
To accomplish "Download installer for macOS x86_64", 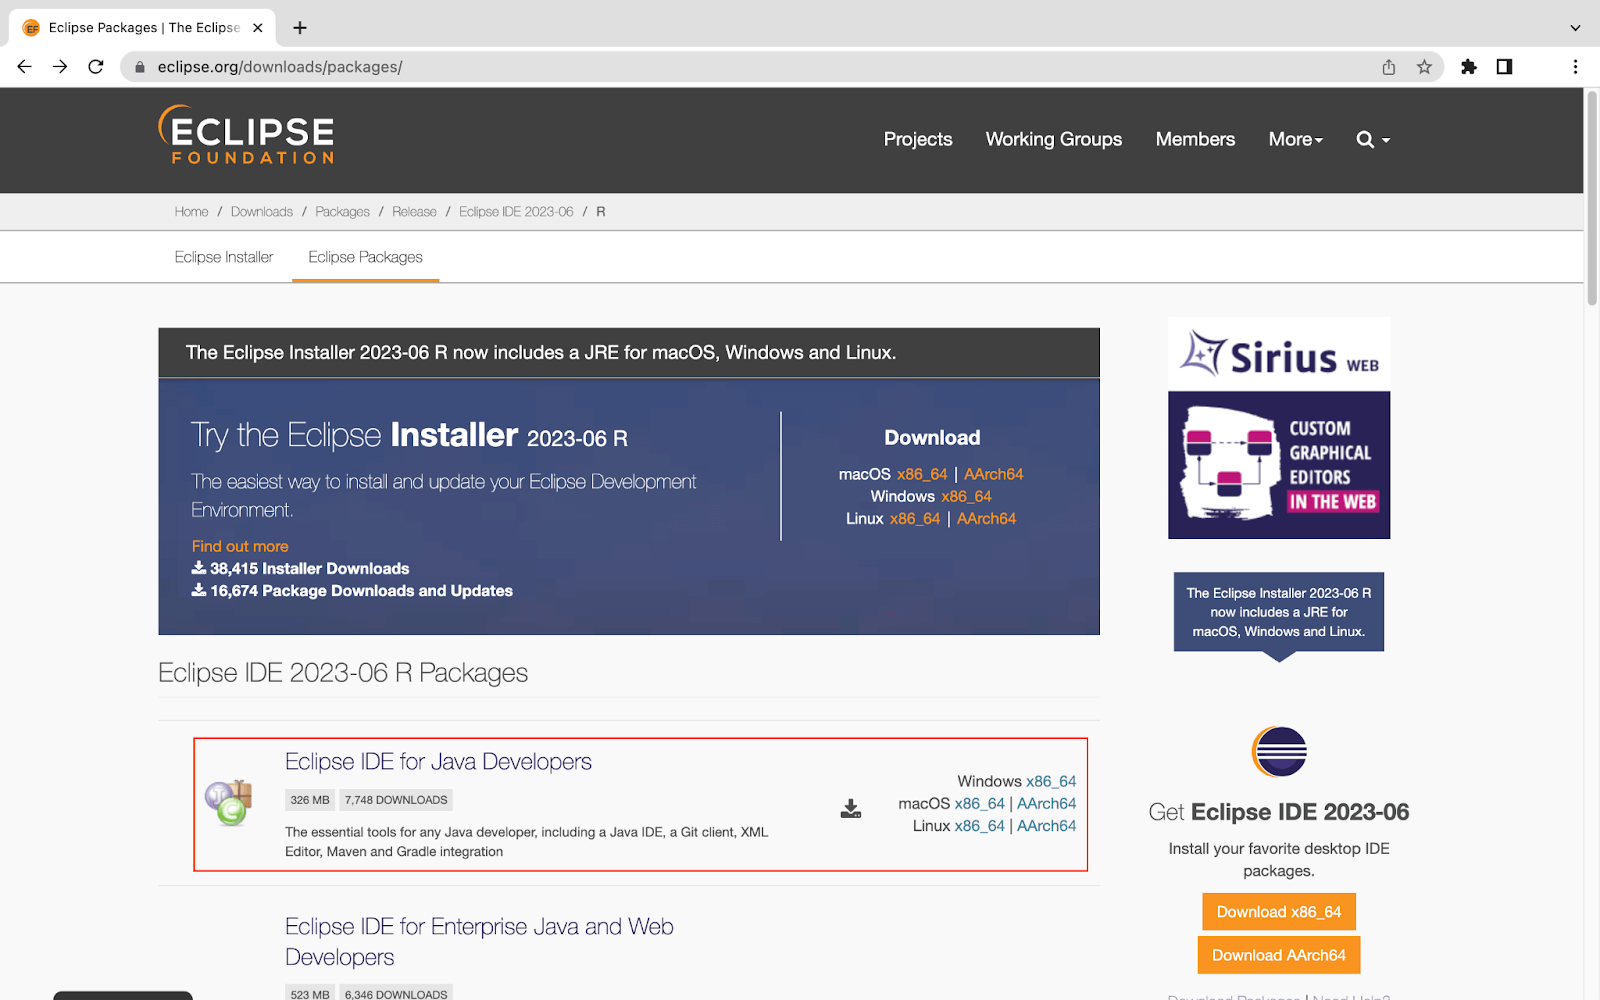I will coord(922,474).
